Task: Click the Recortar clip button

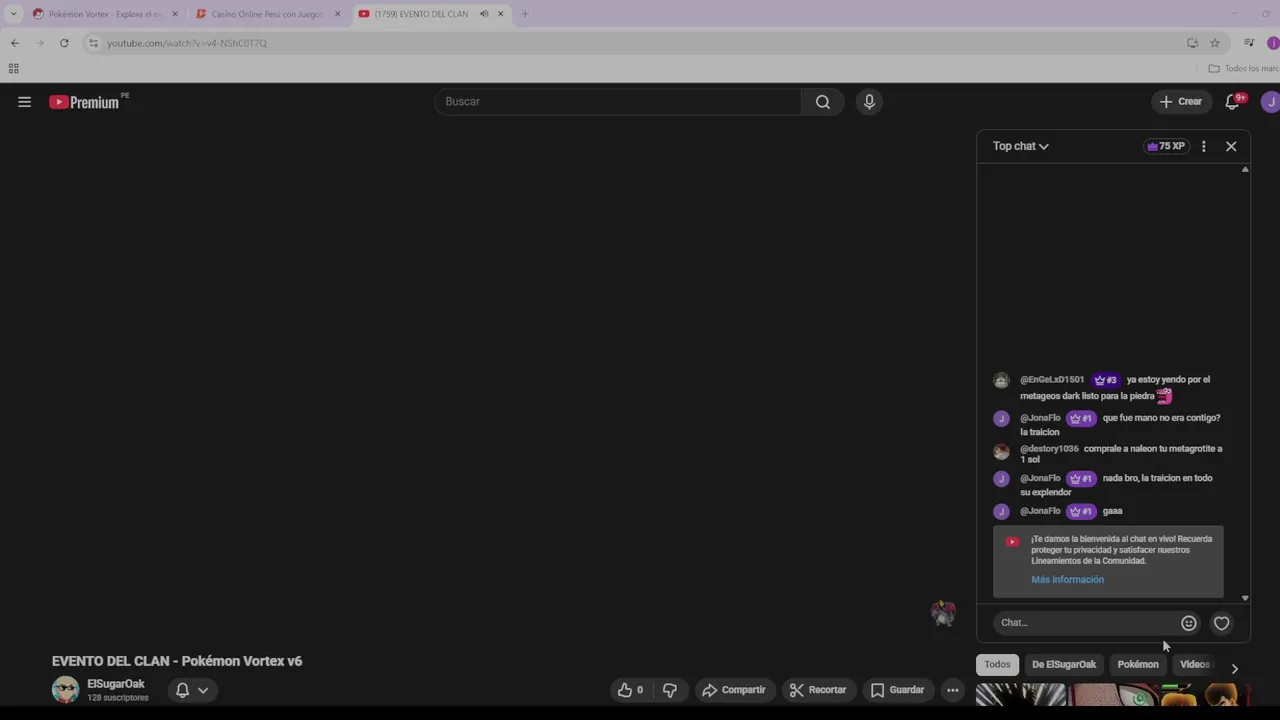Action: [x=817, y=690]
